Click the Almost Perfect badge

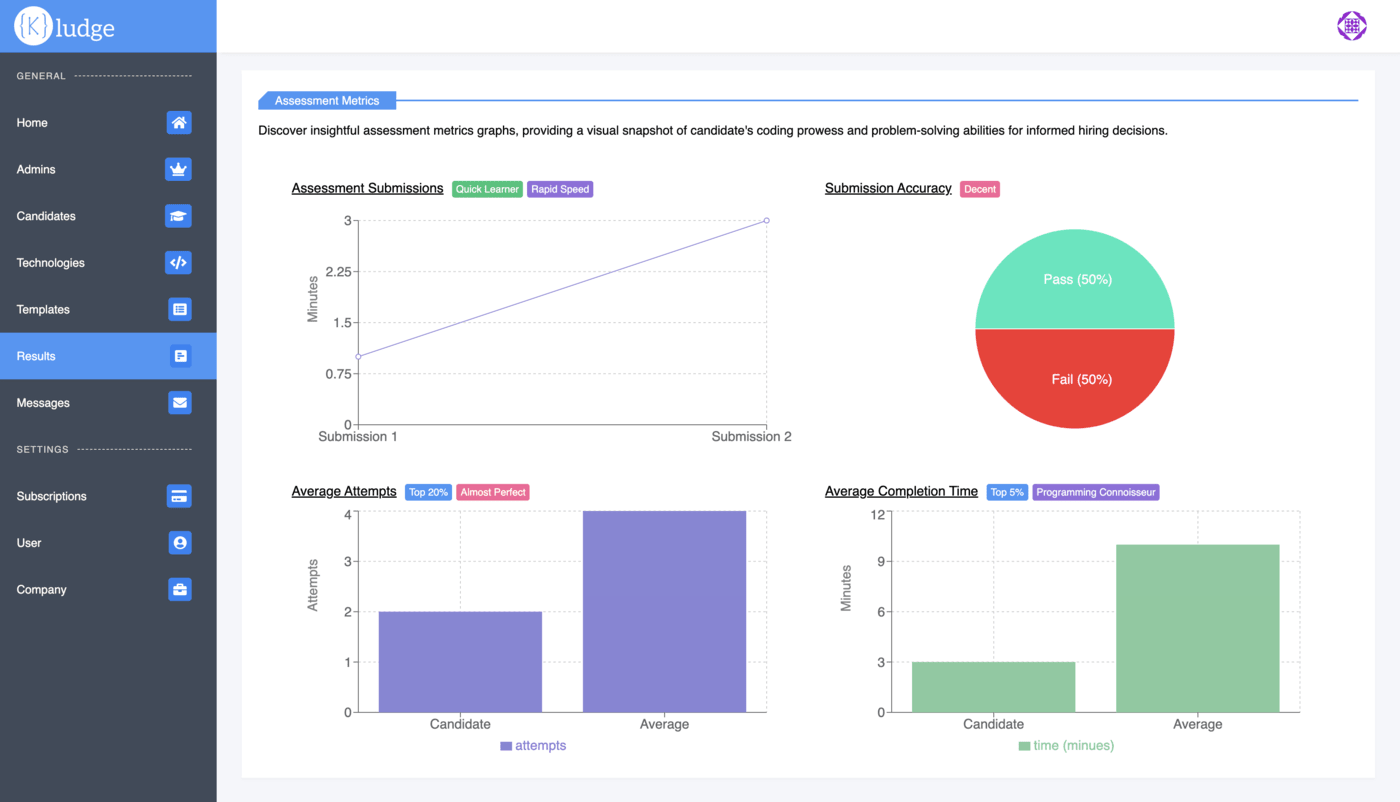[x=493, y=492]
